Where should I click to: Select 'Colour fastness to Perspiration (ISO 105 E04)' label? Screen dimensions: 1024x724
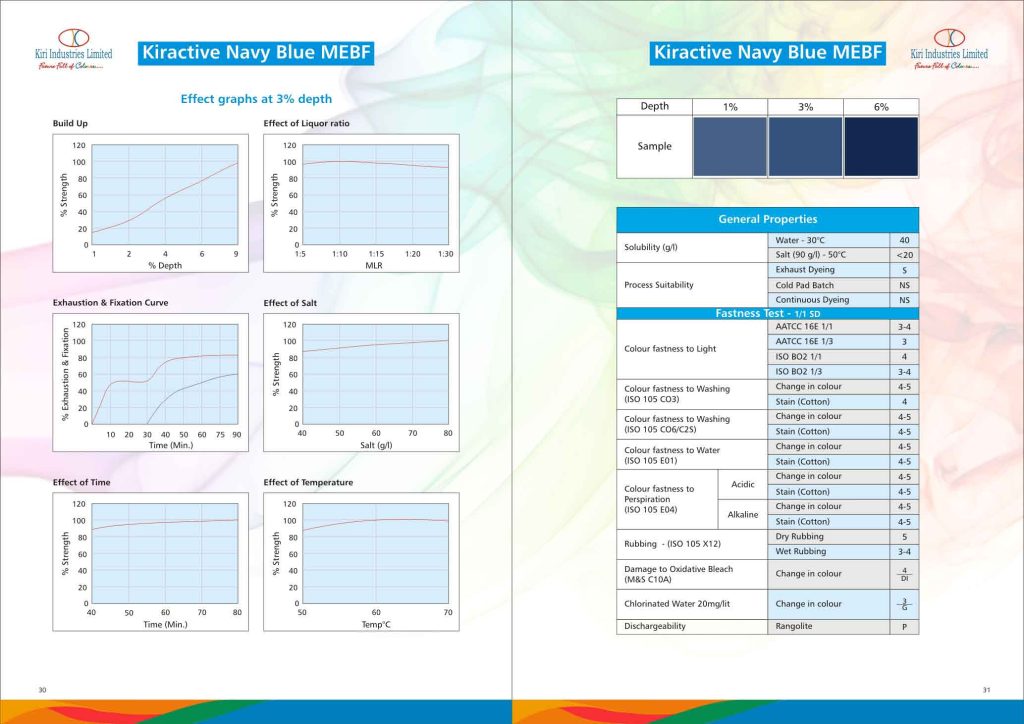[667, 499]
